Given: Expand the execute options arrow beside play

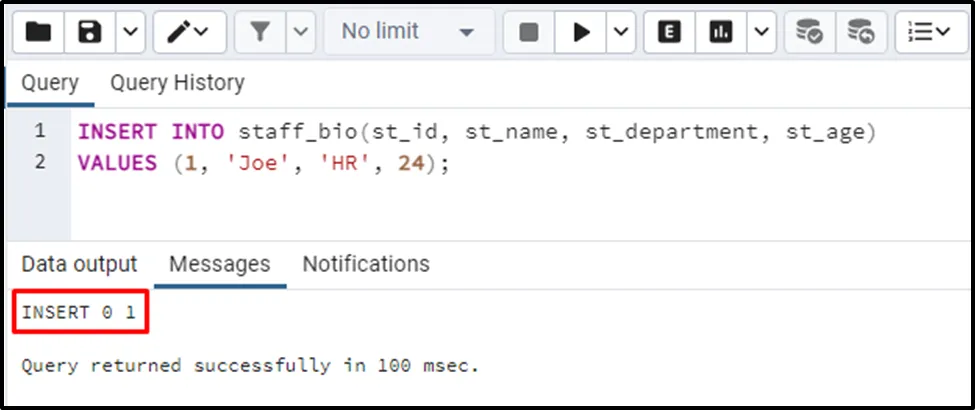Looking at the screenshot, I should 621,33.
